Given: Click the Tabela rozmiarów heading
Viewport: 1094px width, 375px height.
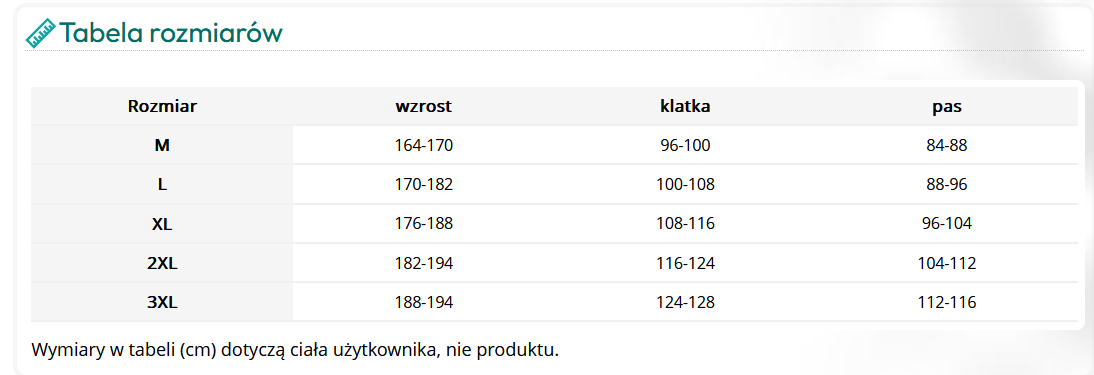Looking at the screenshot, I should 171,33.
